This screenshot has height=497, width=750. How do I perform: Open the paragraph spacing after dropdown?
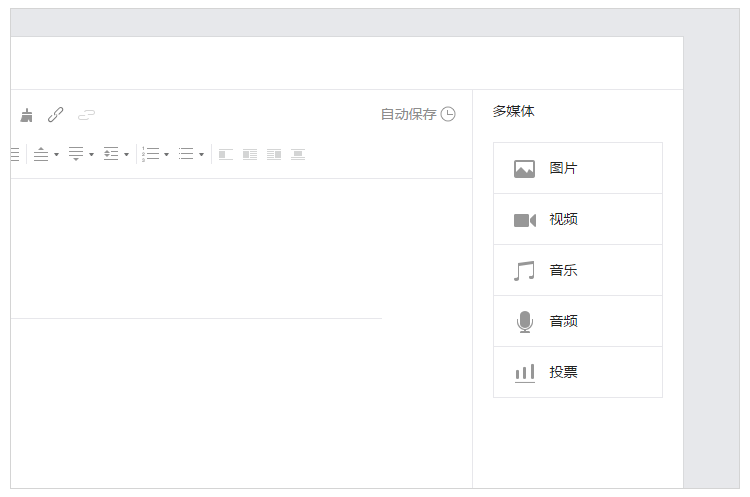coord(80,155)
